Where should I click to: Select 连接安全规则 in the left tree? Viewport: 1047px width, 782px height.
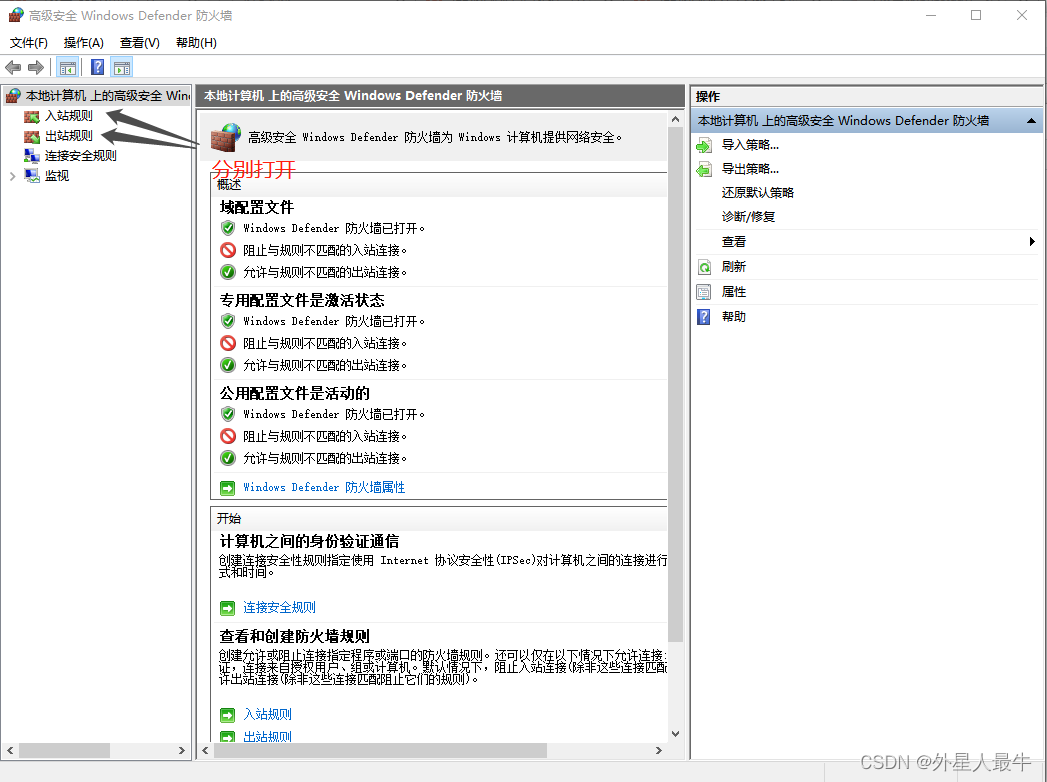81,156
